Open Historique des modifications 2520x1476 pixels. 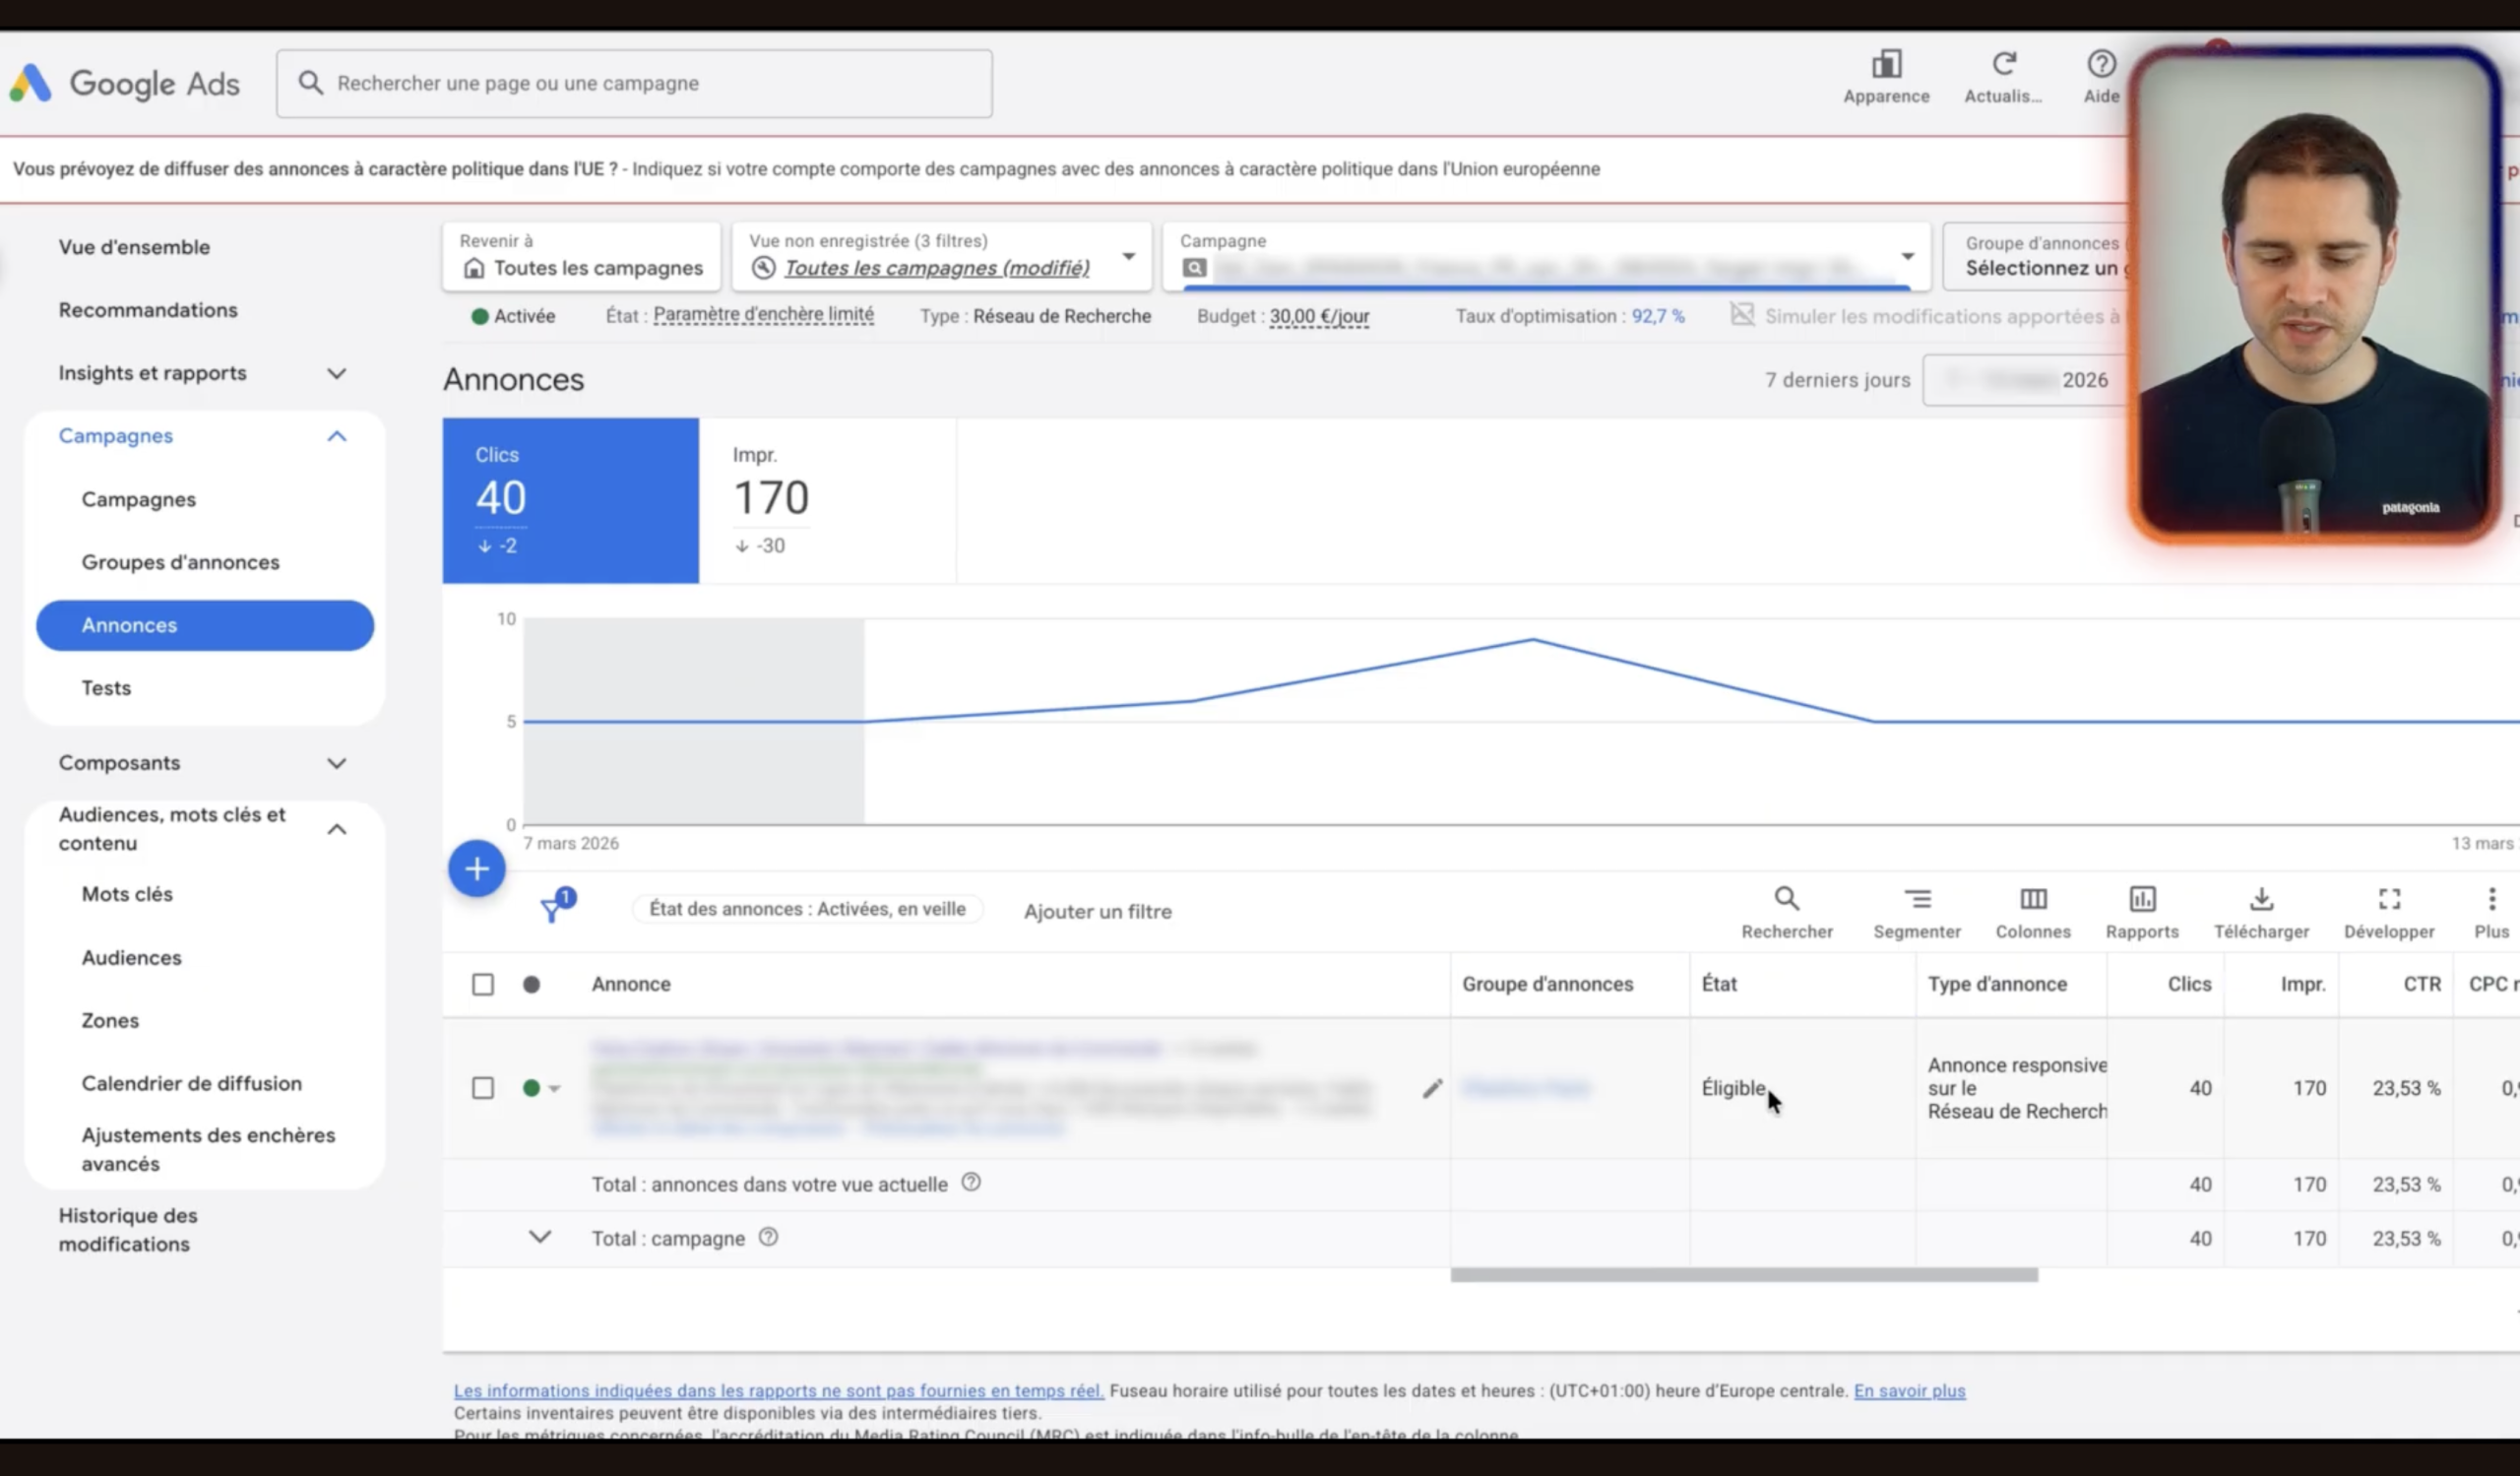[x=128, y=1229]
